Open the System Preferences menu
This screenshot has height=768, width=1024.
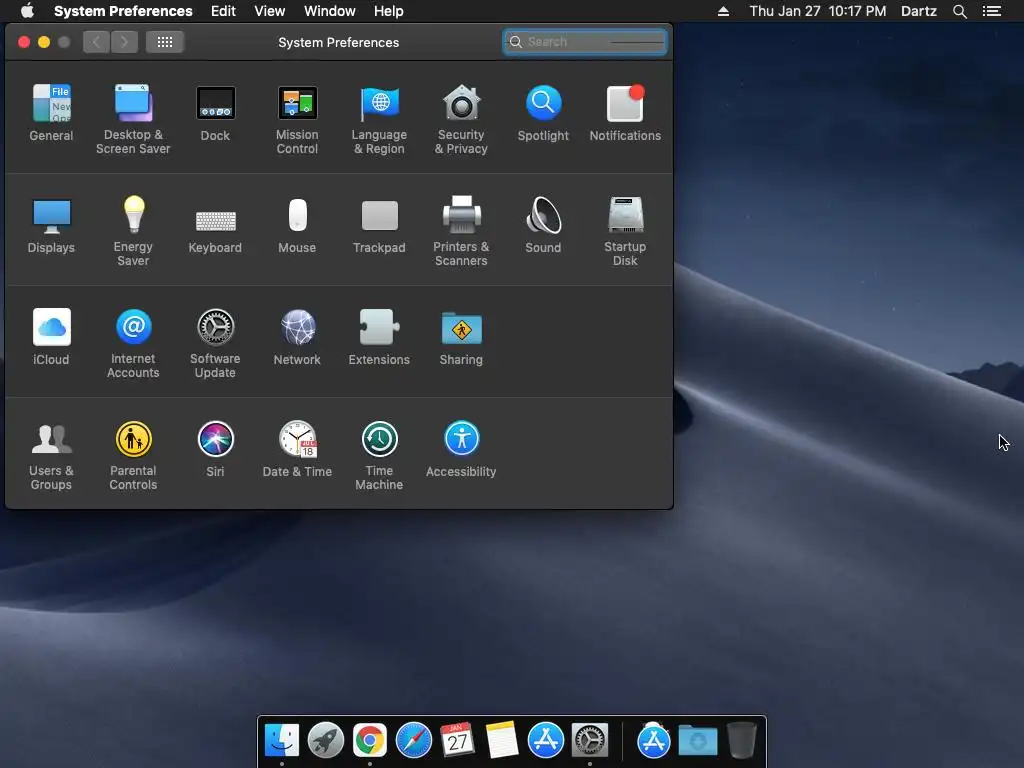coord(123,11)
